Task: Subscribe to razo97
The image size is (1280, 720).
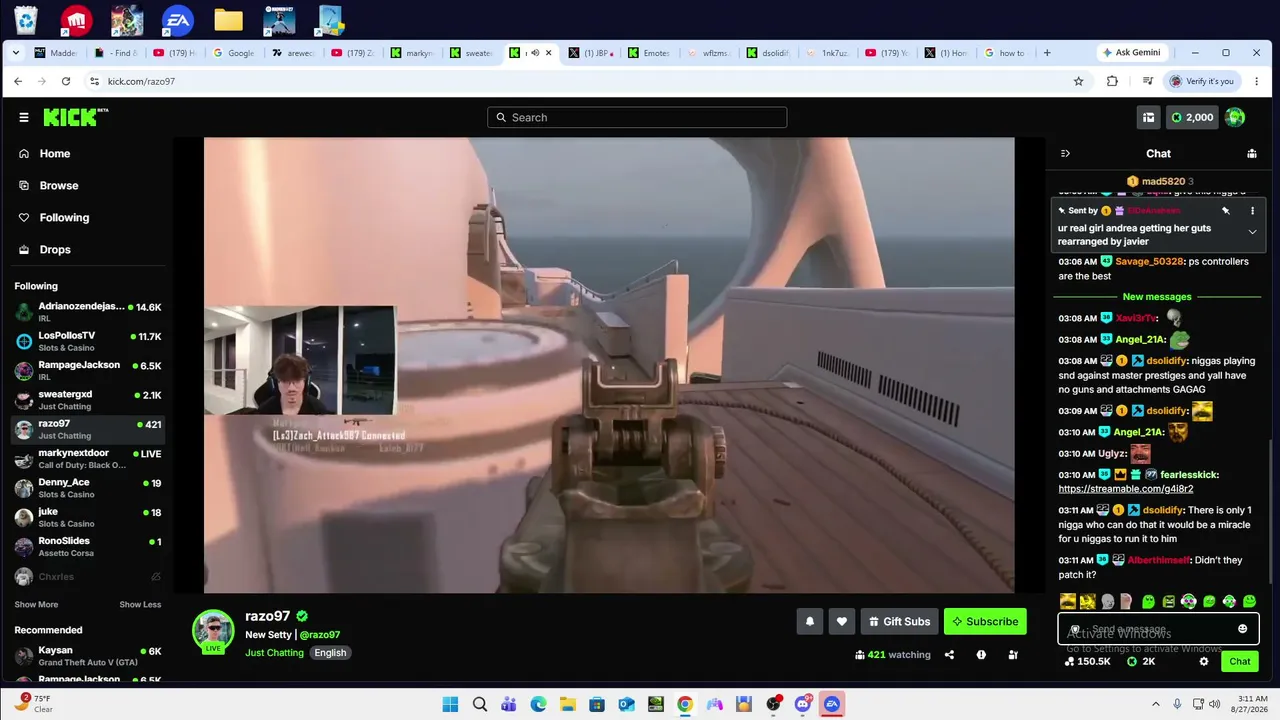Action: tap(985, 621)
